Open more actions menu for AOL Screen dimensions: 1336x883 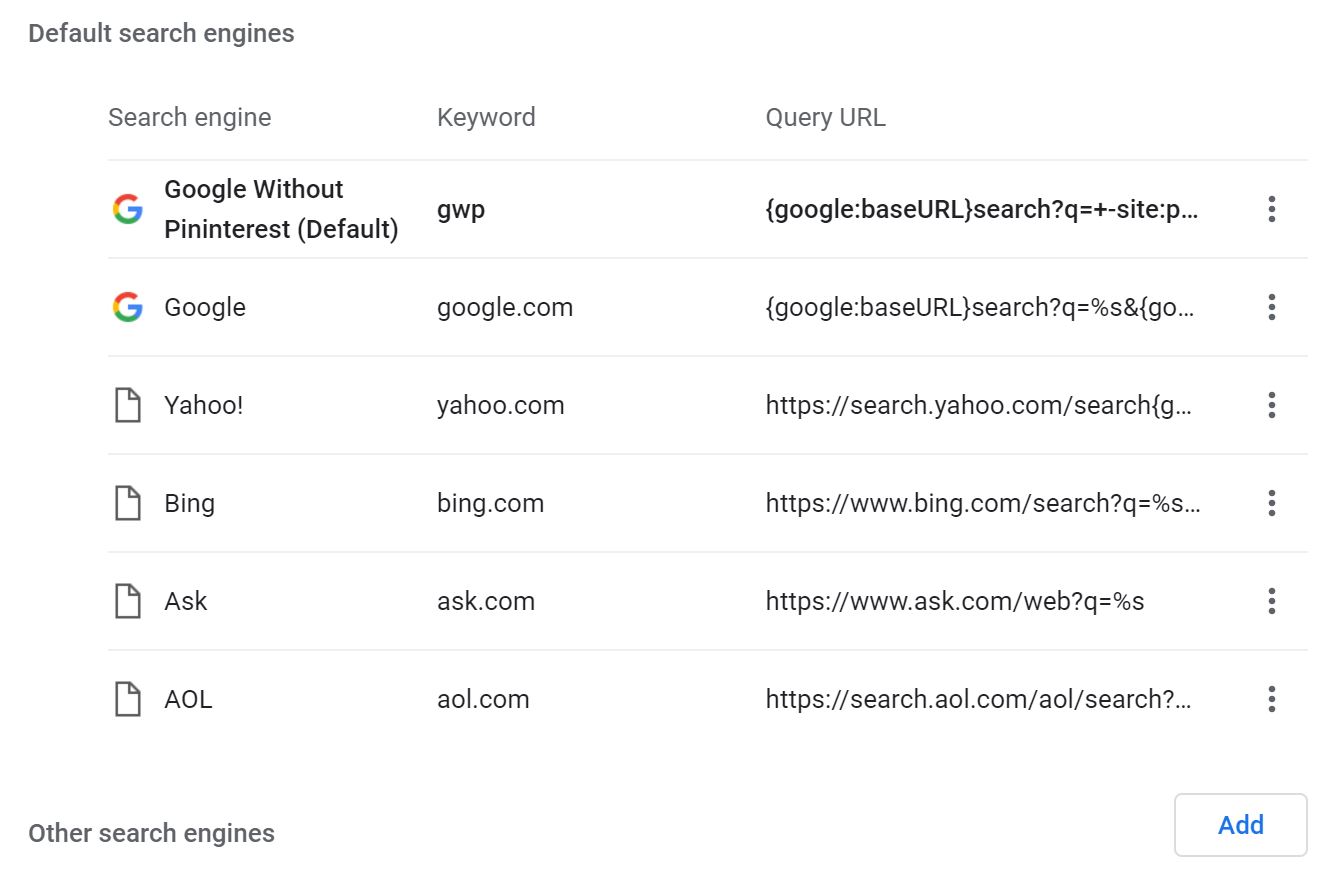tap(1271, 699)
